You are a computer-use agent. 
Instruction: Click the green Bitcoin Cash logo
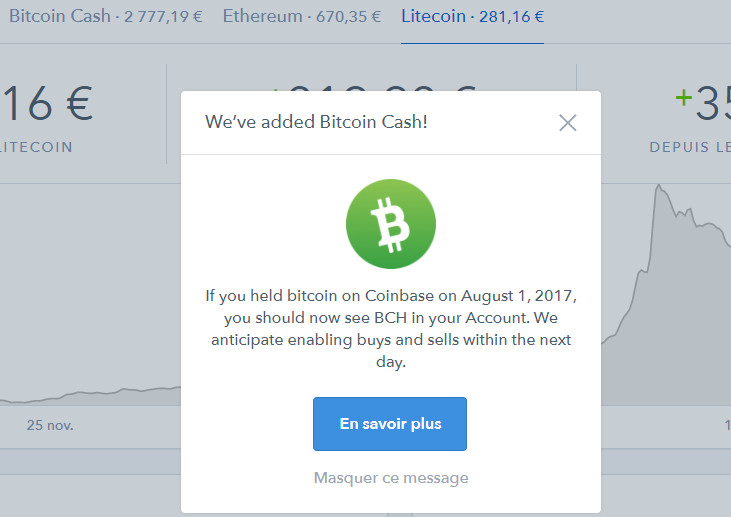pyautogui.click(x=391, y=224)
